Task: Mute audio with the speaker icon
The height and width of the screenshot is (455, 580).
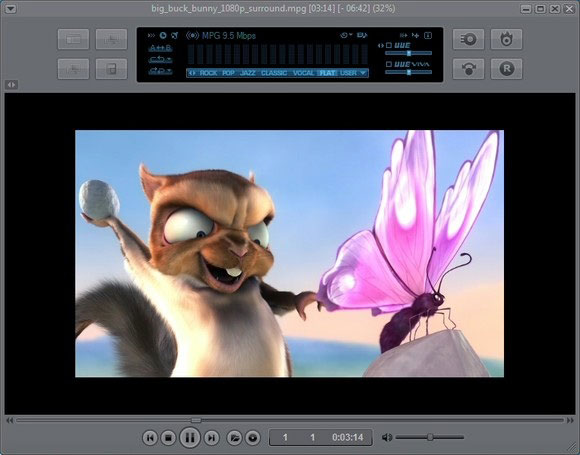Action: click(387, 438)
